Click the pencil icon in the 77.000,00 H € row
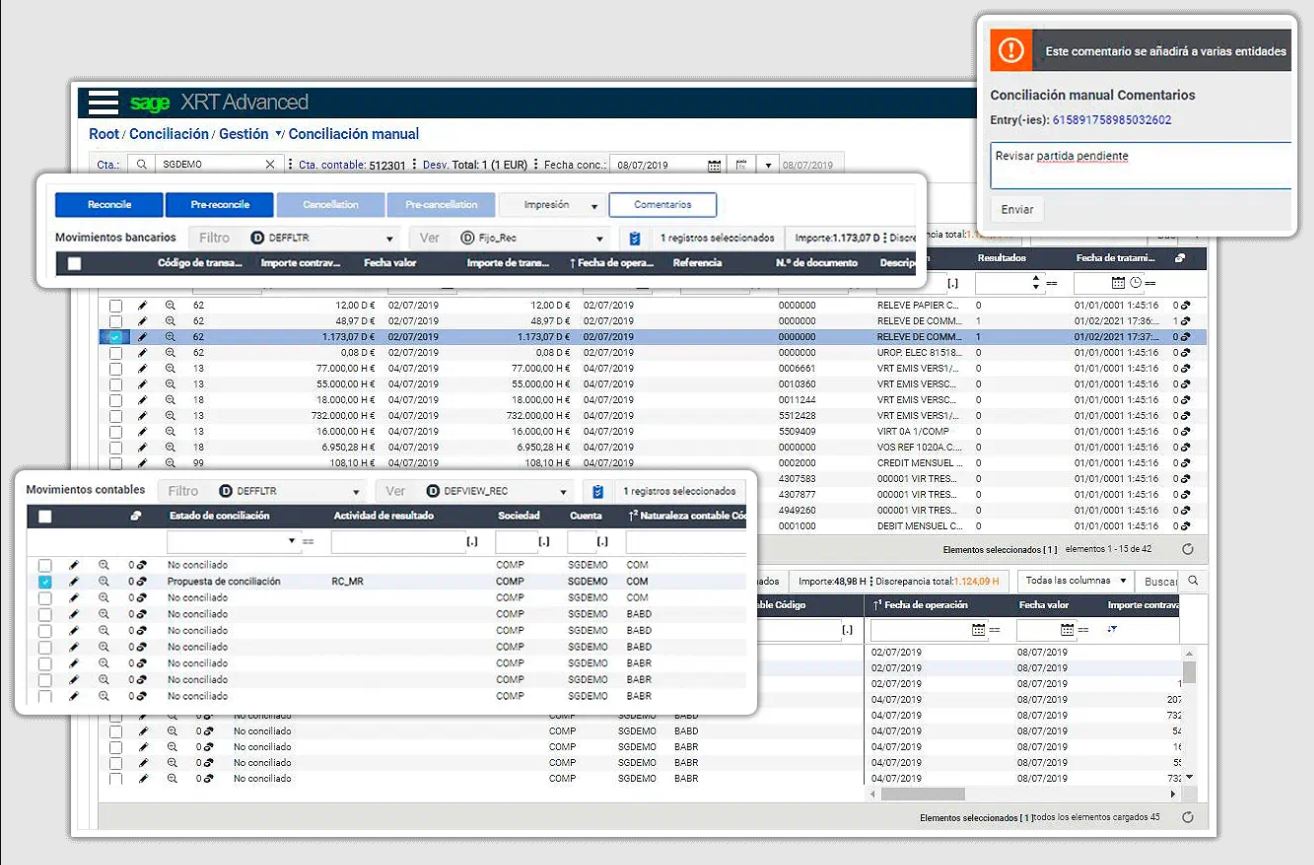The width and height of the screenshot is (1314, 865). coord(142,368)
